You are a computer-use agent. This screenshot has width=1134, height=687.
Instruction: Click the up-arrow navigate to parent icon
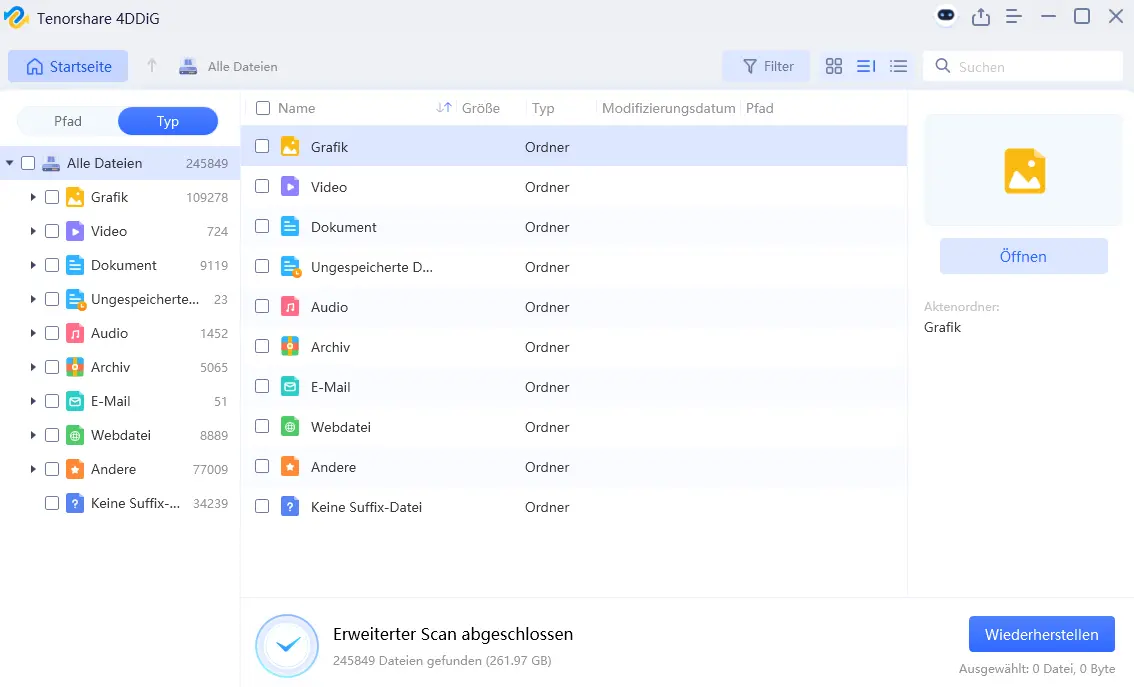(x=152, y=67)
